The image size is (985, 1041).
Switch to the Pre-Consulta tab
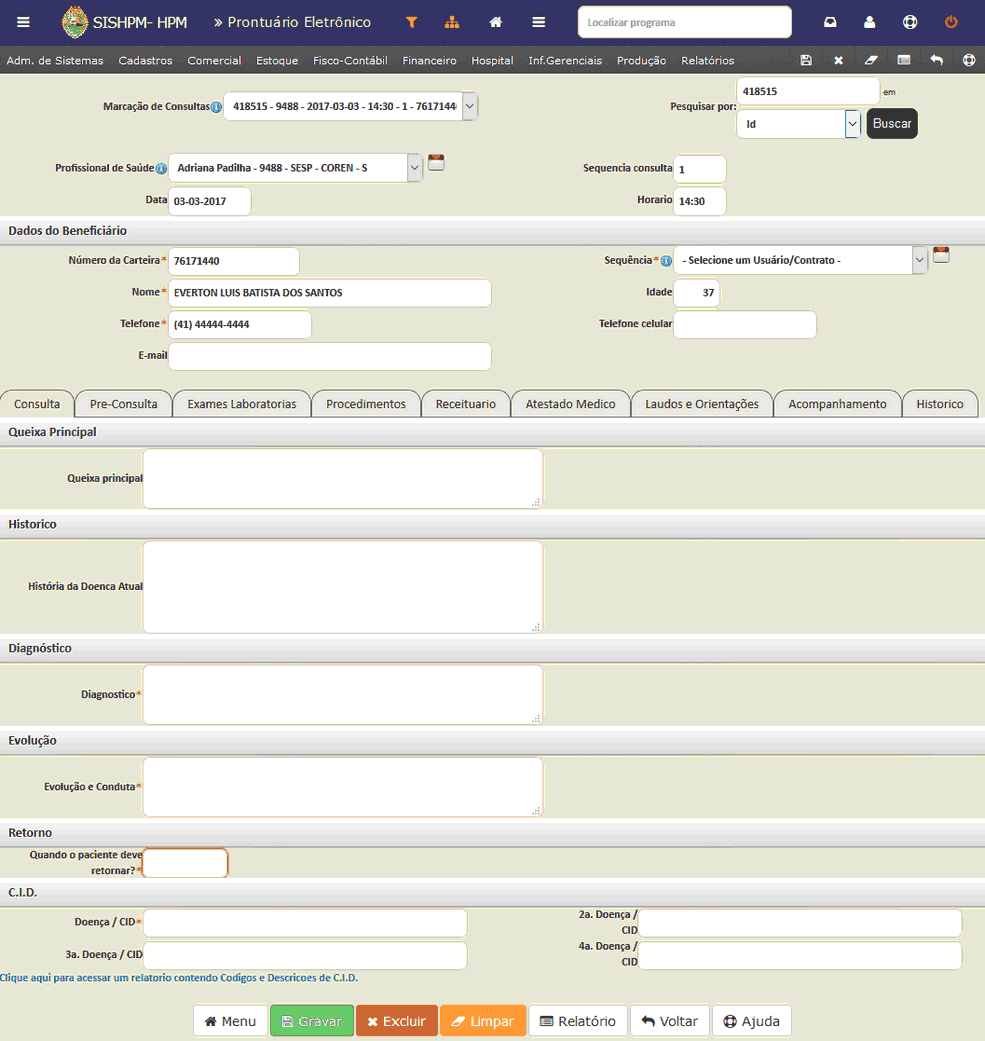click(x=123, y=404)
